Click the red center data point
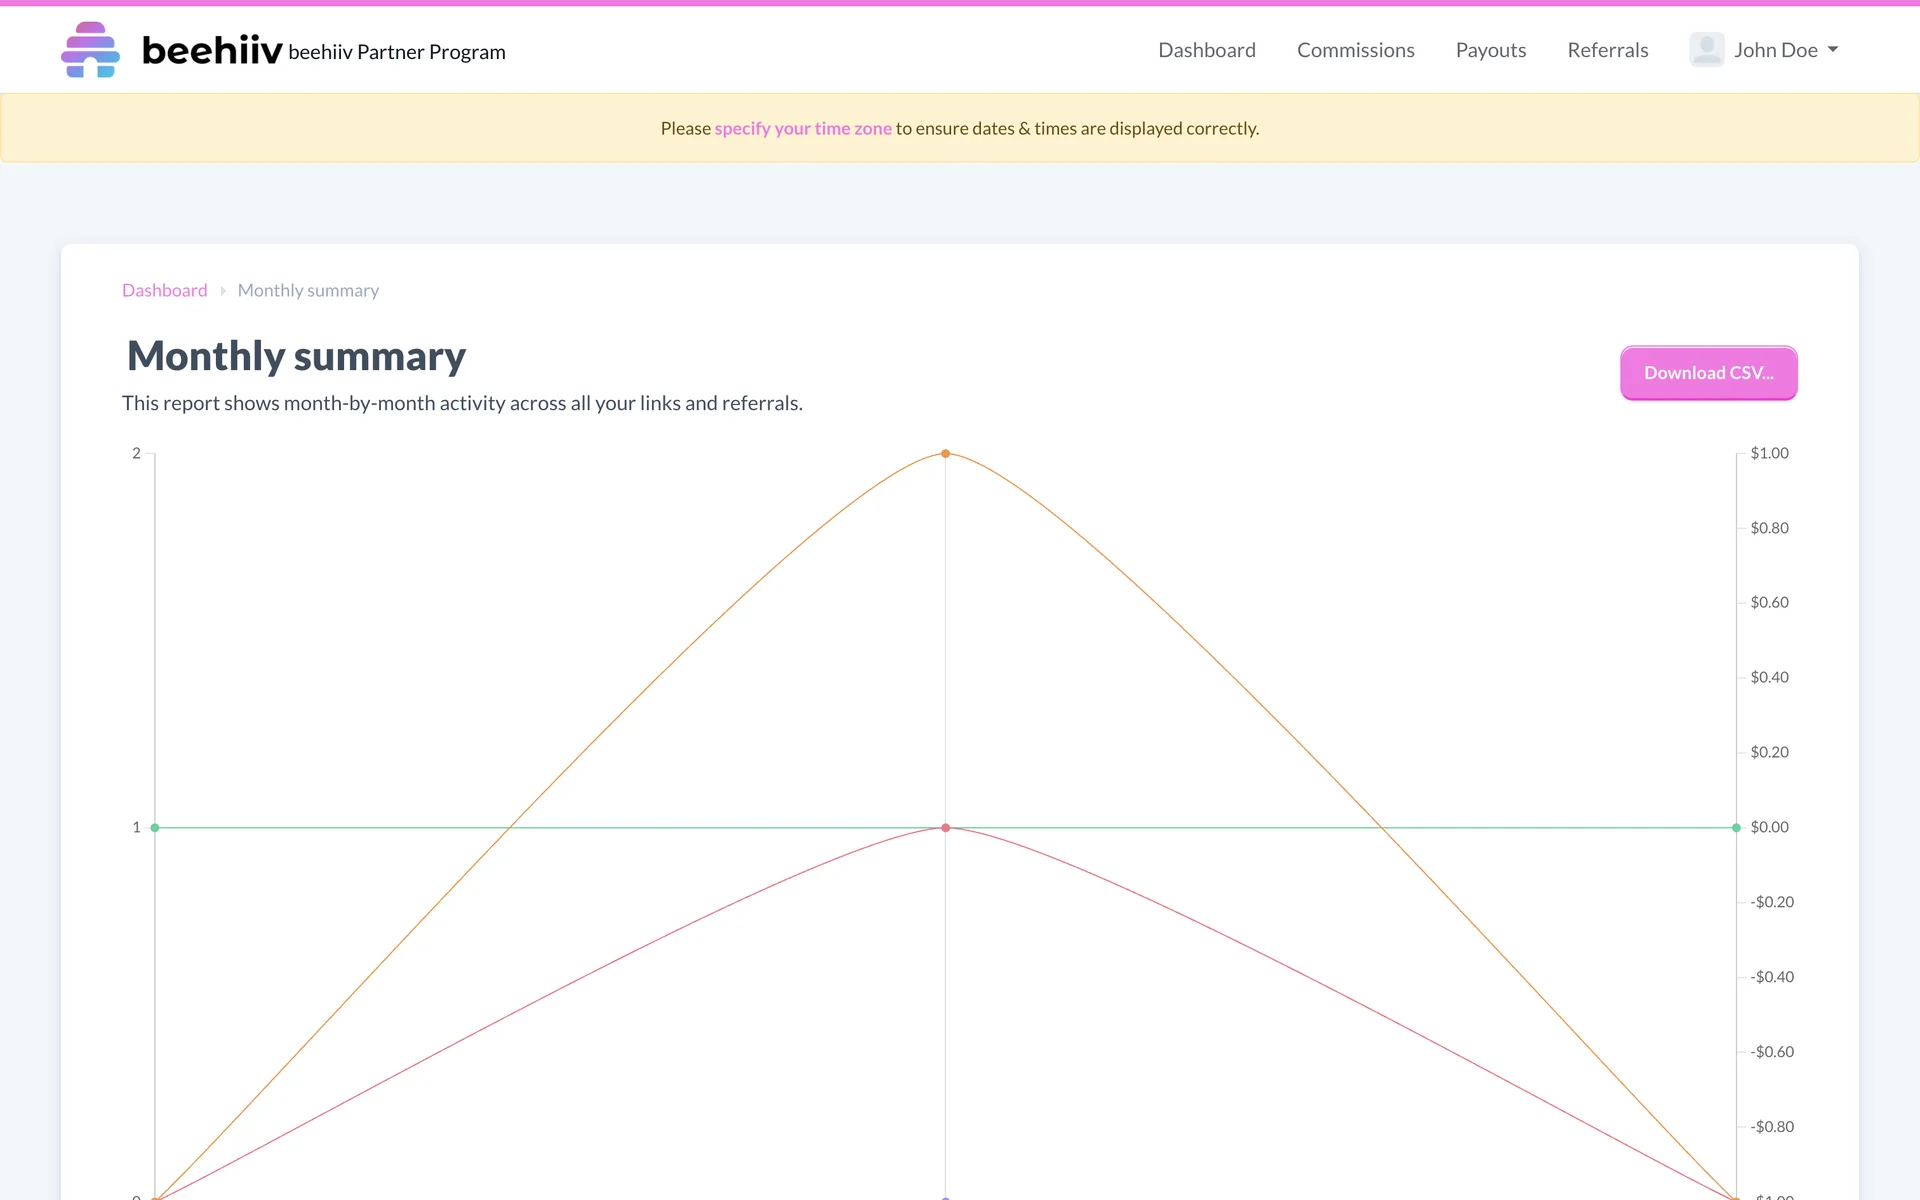The height and width of the screenshot is (1200, 1920). point(945,828)
